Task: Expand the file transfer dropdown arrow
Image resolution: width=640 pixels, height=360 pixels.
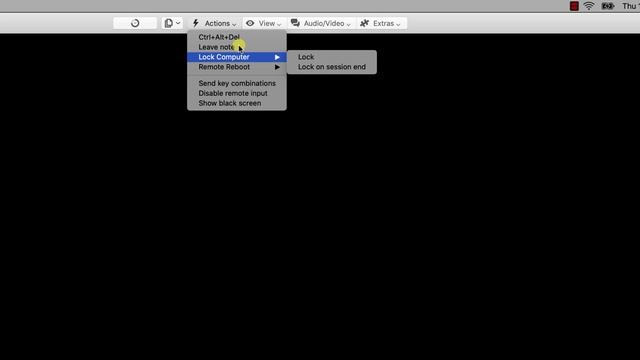Action: click(x=178, y=23)
